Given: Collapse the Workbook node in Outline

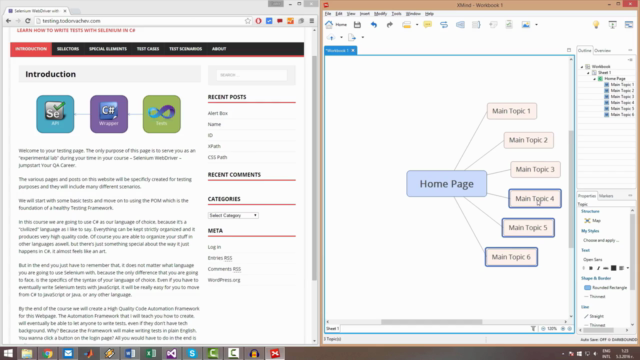Looking at the screenshot, I should (582, 67).
